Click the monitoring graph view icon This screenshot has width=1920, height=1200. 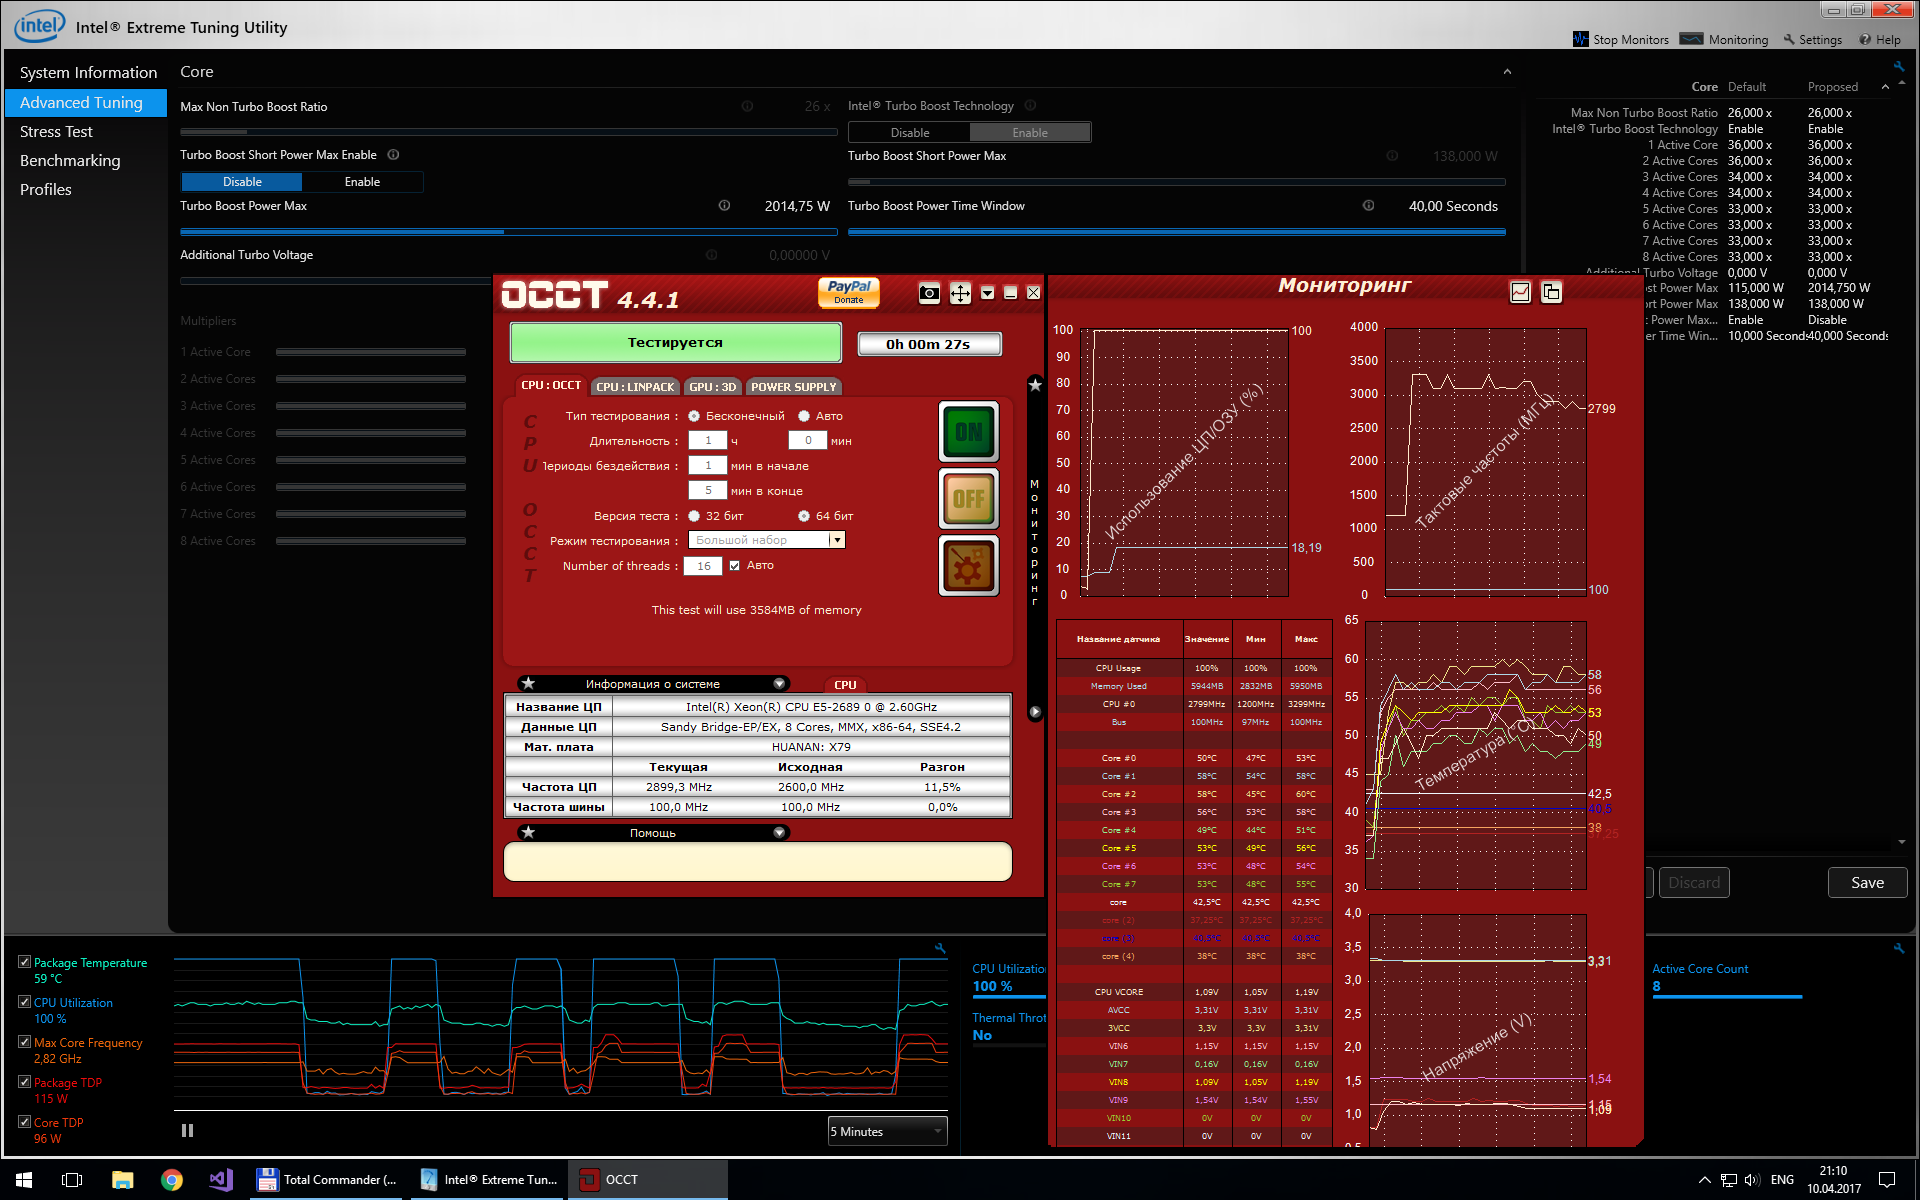1520,292
